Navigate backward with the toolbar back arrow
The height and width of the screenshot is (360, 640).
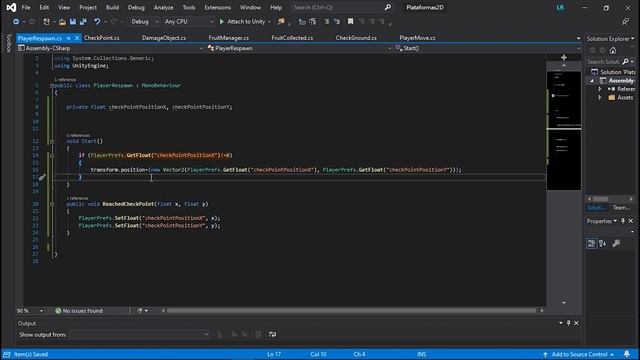[16, 22]
